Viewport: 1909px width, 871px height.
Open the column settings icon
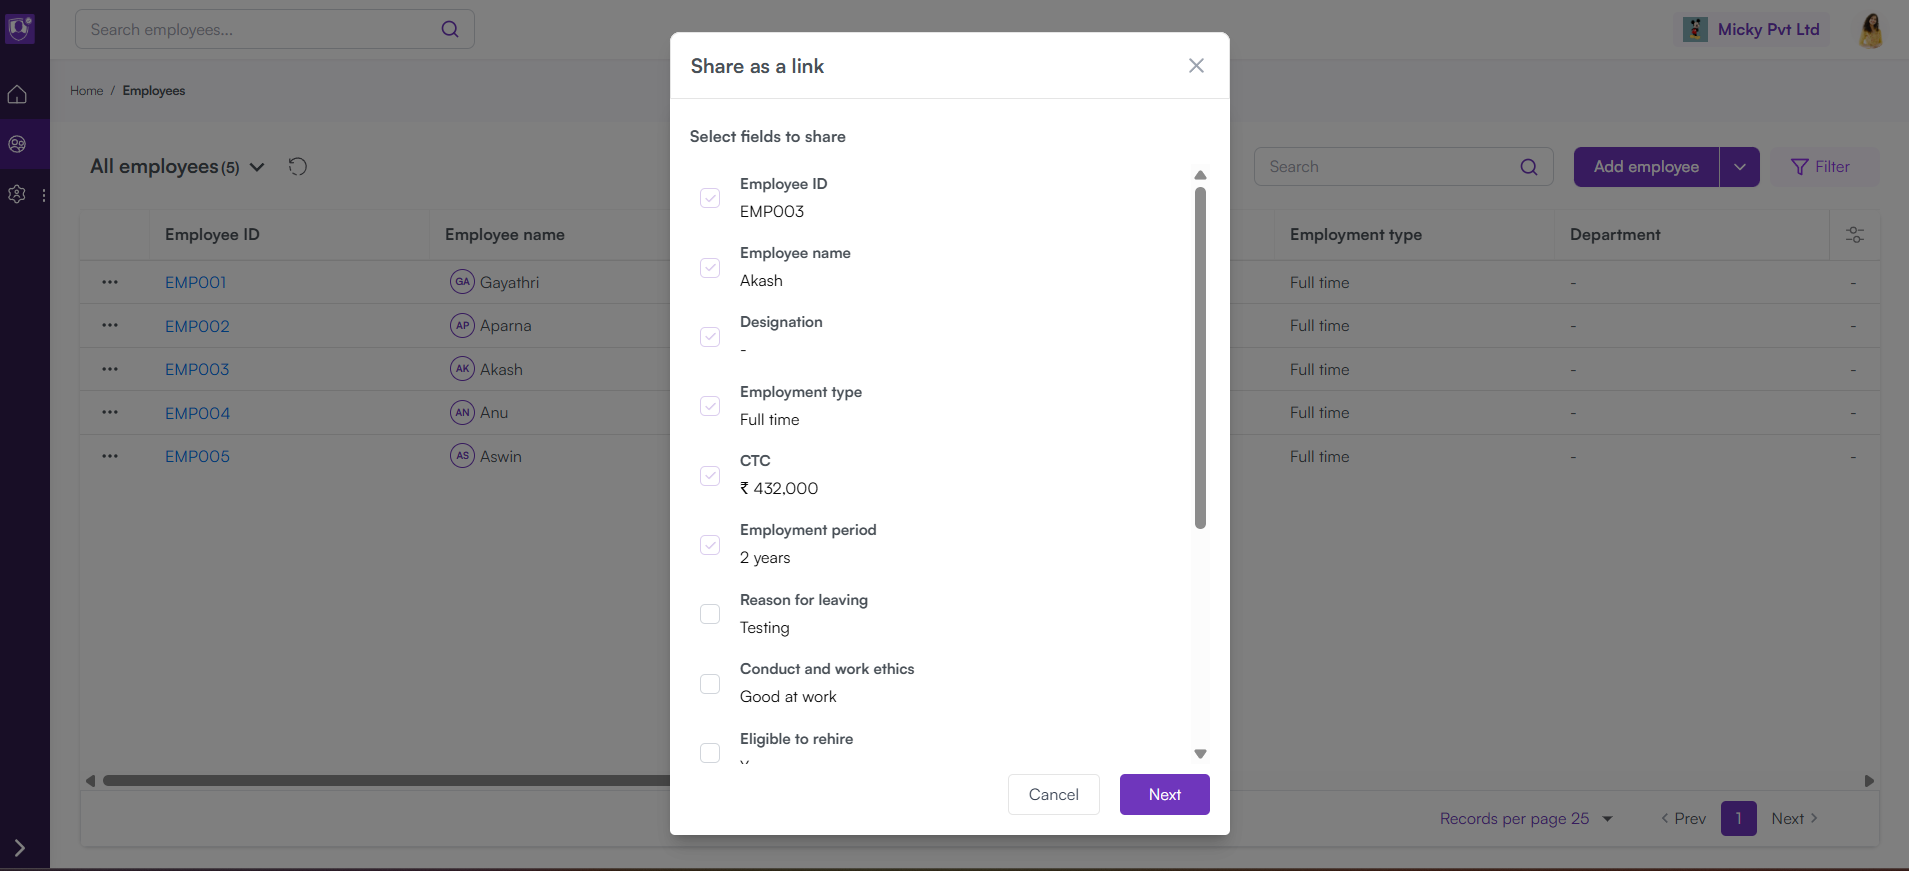[1854, 235]
